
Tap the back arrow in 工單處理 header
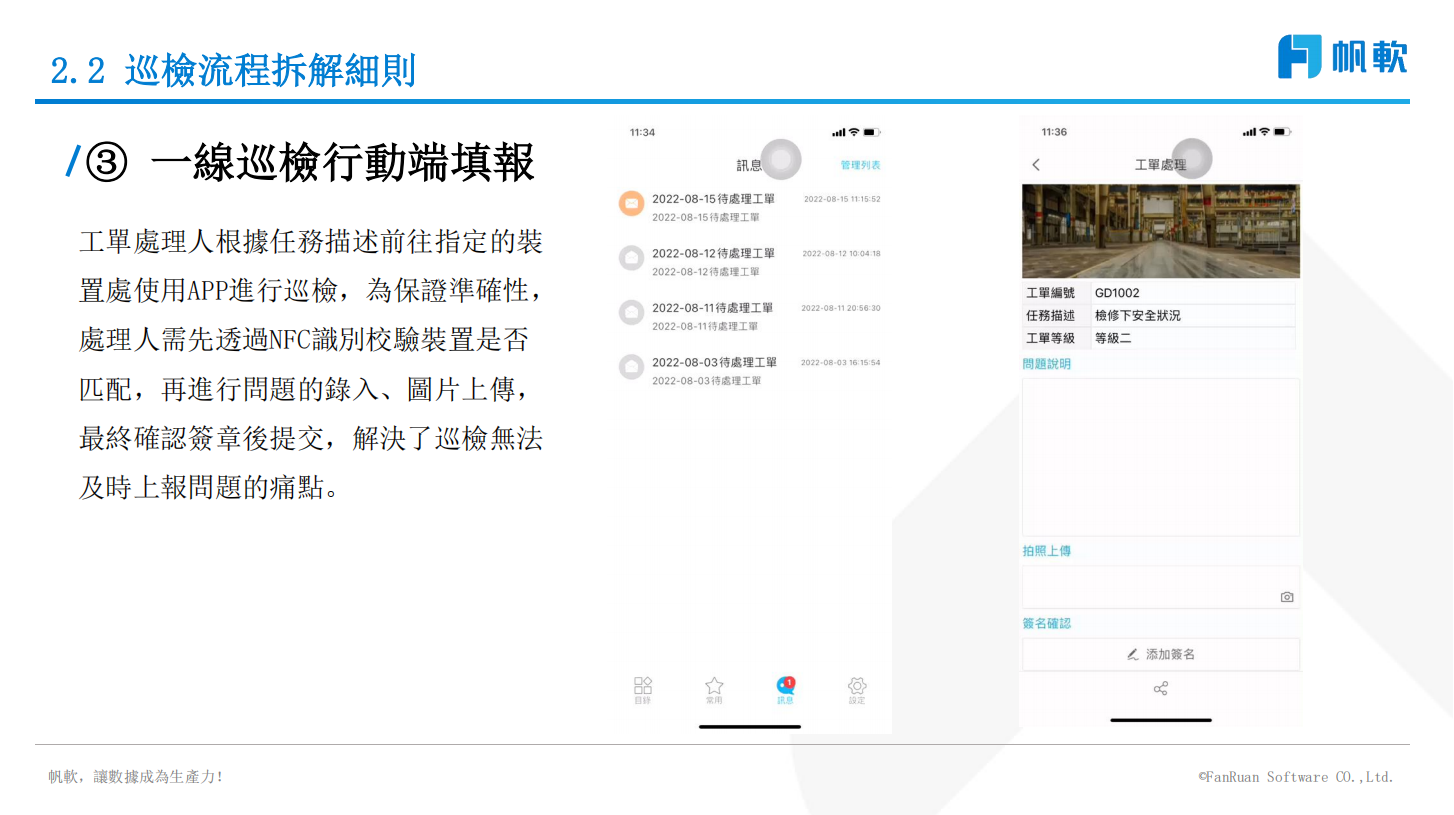[x=1036, y=165]
